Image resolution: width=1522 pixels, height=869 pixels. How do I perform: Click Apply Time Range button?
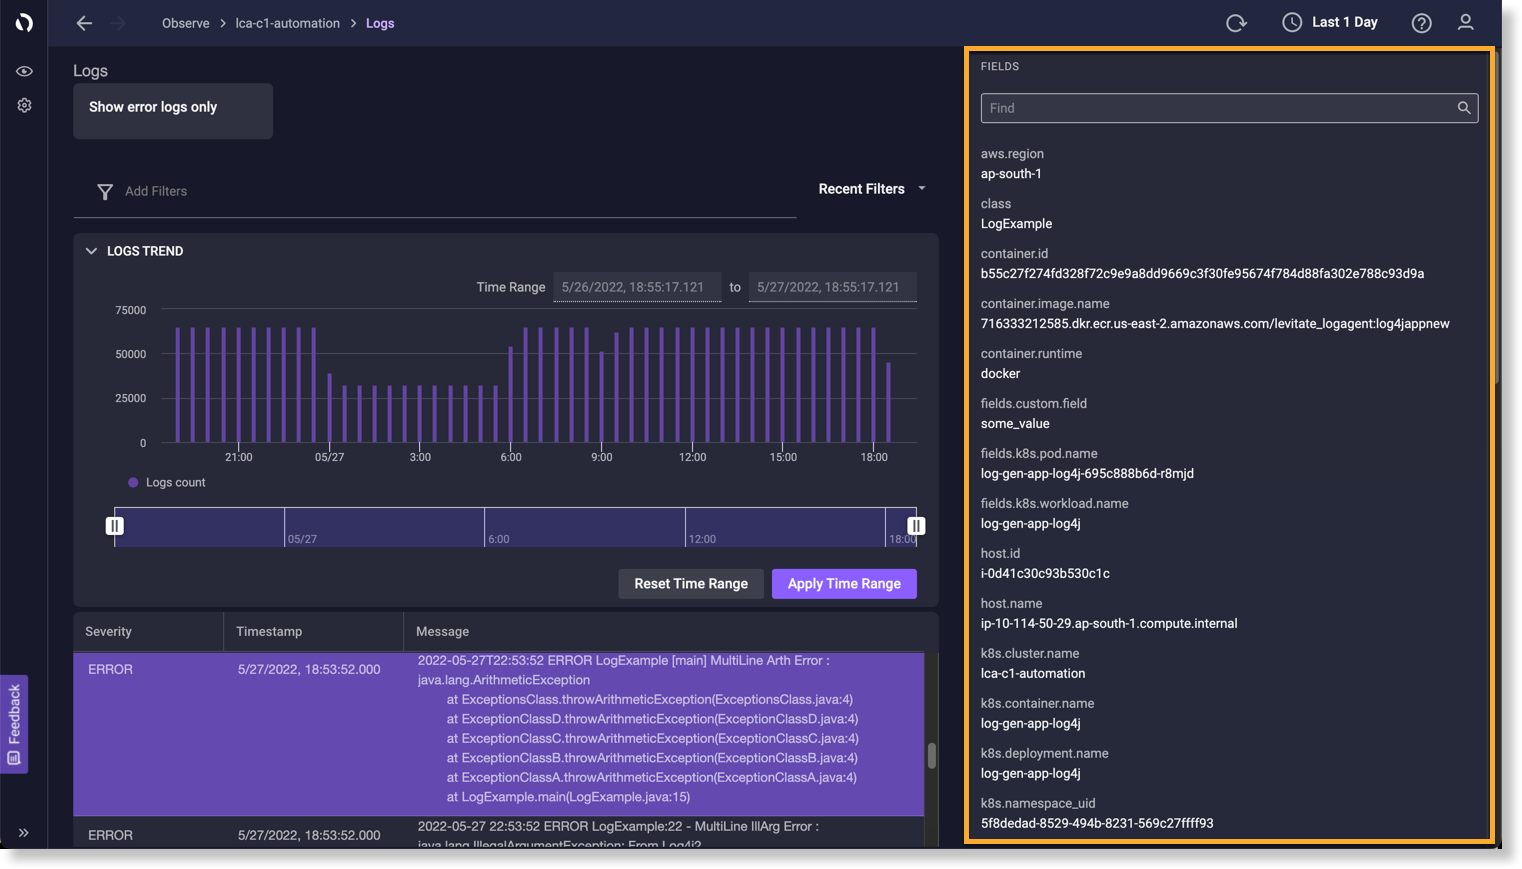pos(844,584)
